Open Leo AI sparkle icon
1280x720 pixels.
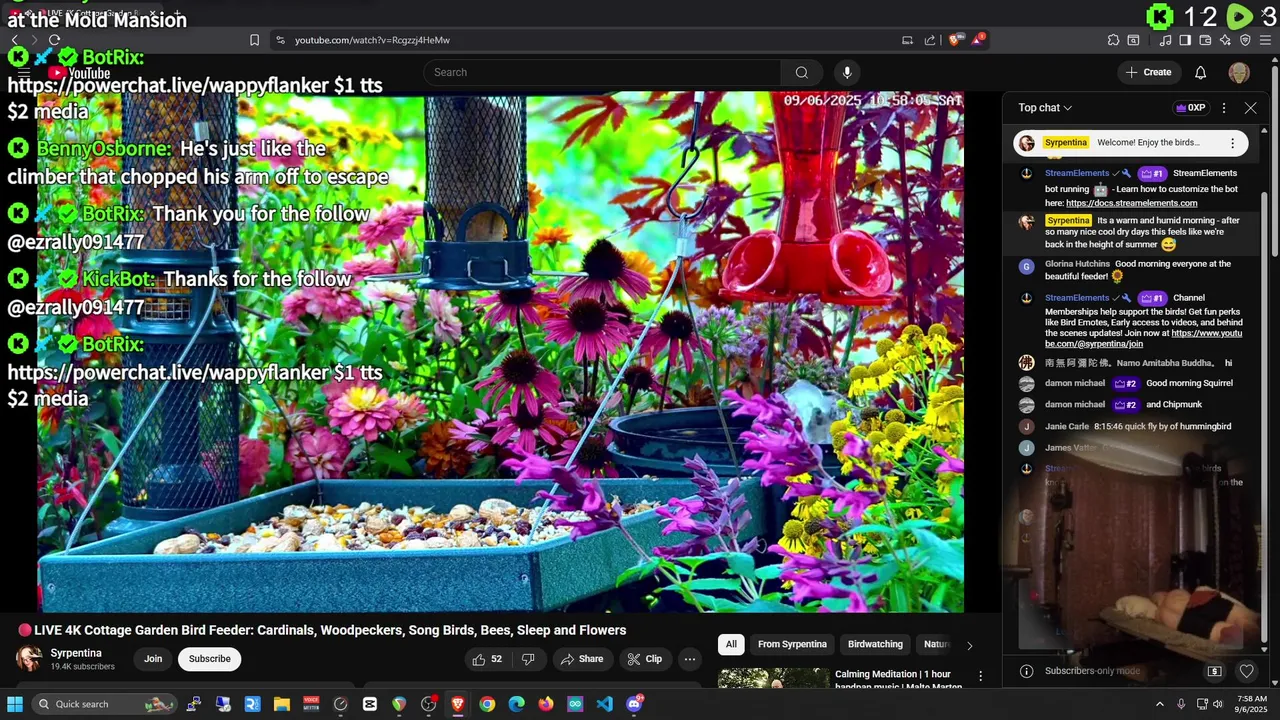pos(1225,40)
